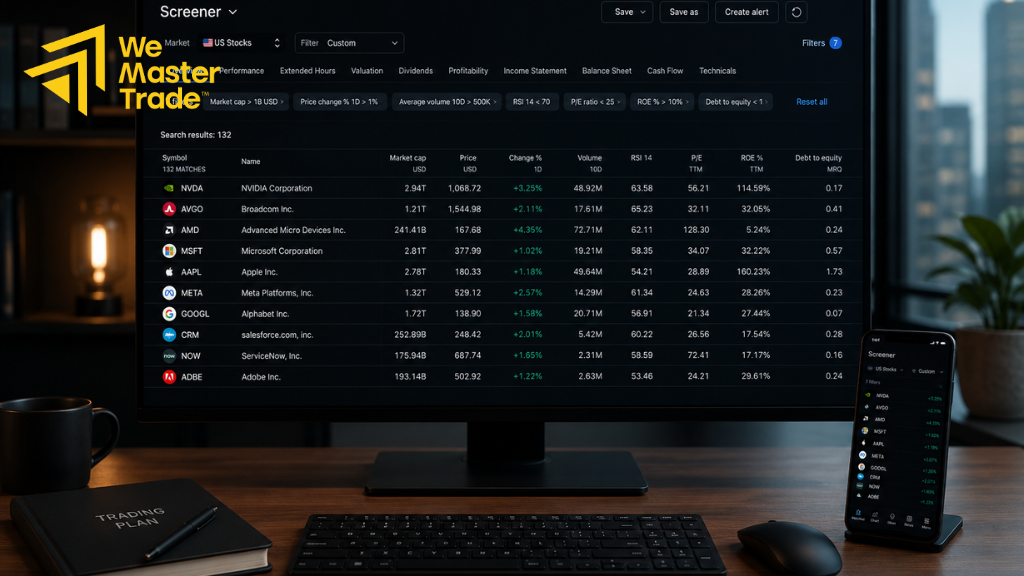Screen dimensions: 1024x576
Task: Switch to the Performance tab
Action: [242, 71]
